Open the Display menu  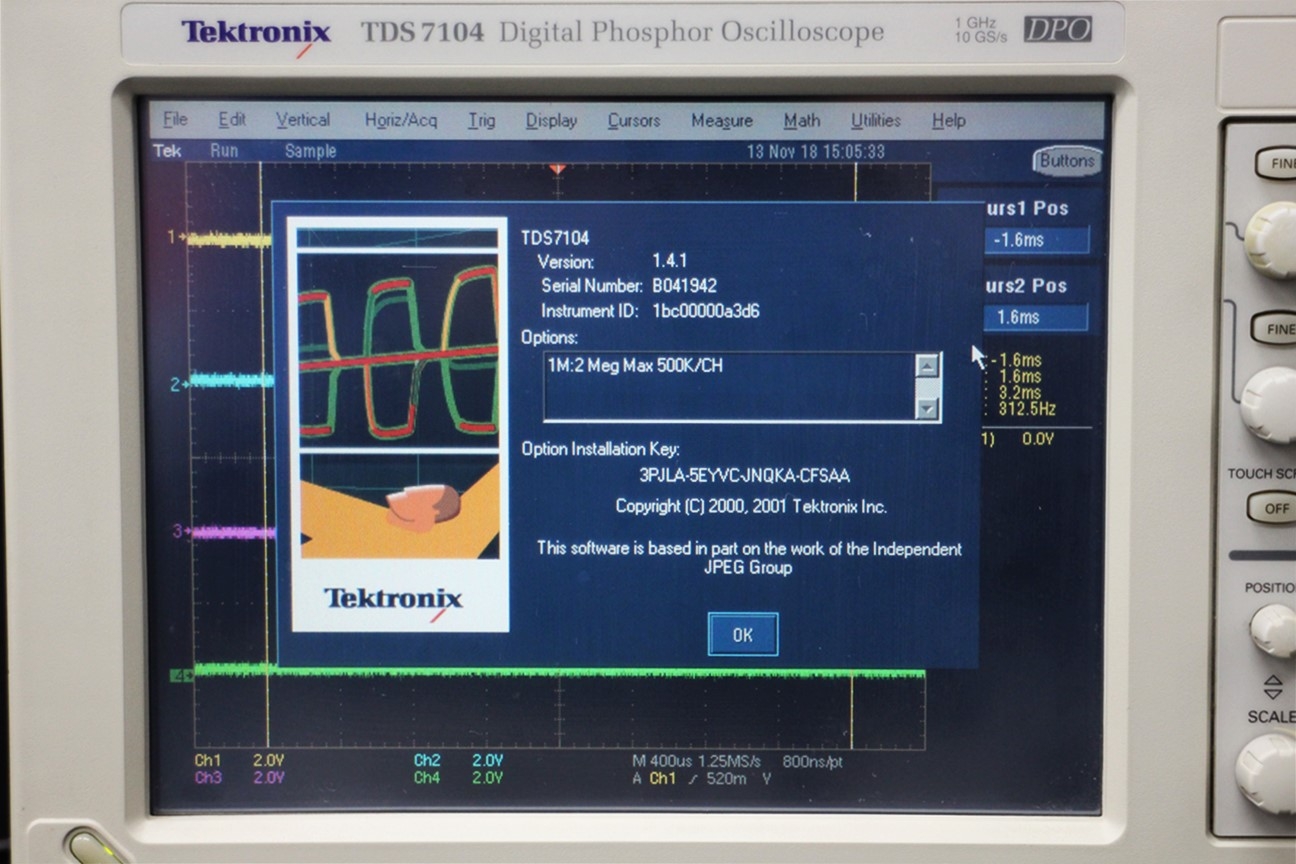551,120
